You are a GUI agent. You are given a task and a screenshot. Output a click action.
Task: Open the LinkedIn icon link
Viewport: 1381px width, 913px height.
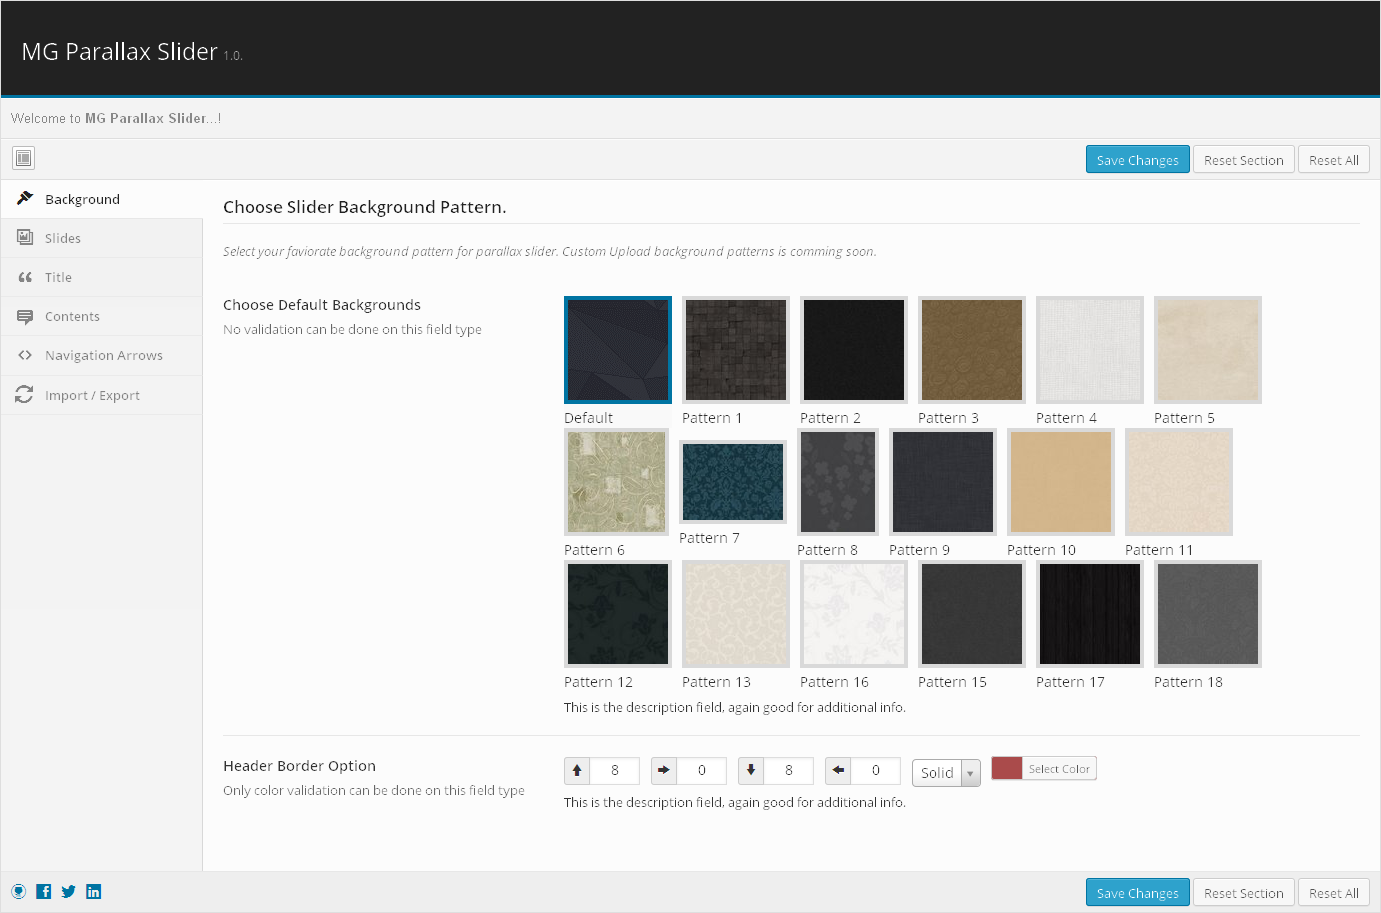[93, 892]
